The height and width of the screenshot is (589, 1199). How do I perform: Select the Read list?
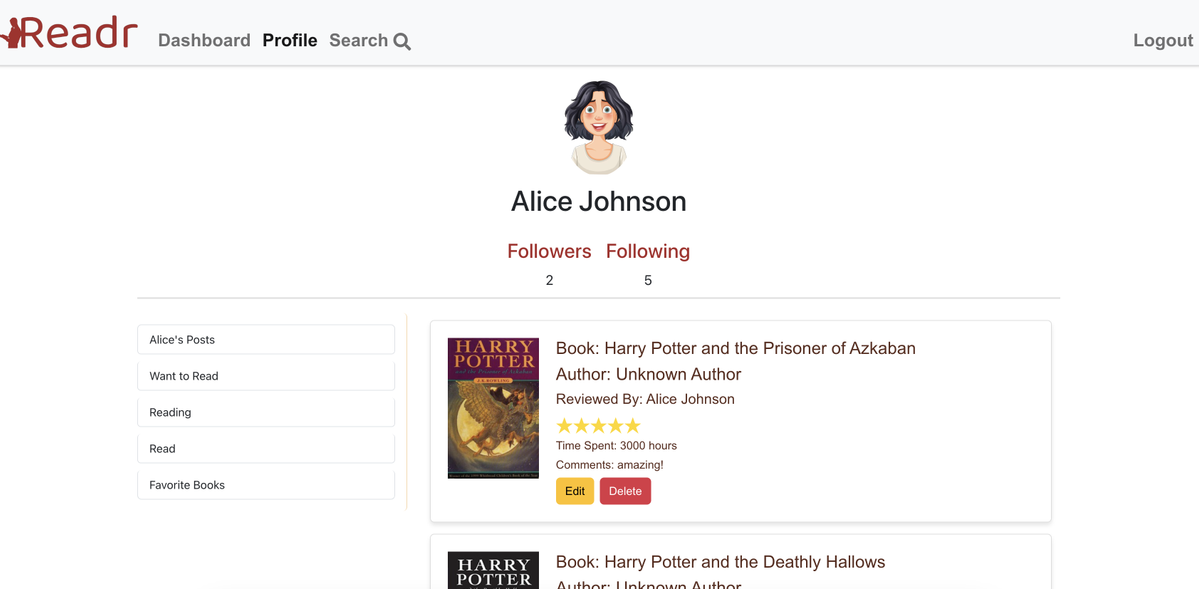(266, 449)
